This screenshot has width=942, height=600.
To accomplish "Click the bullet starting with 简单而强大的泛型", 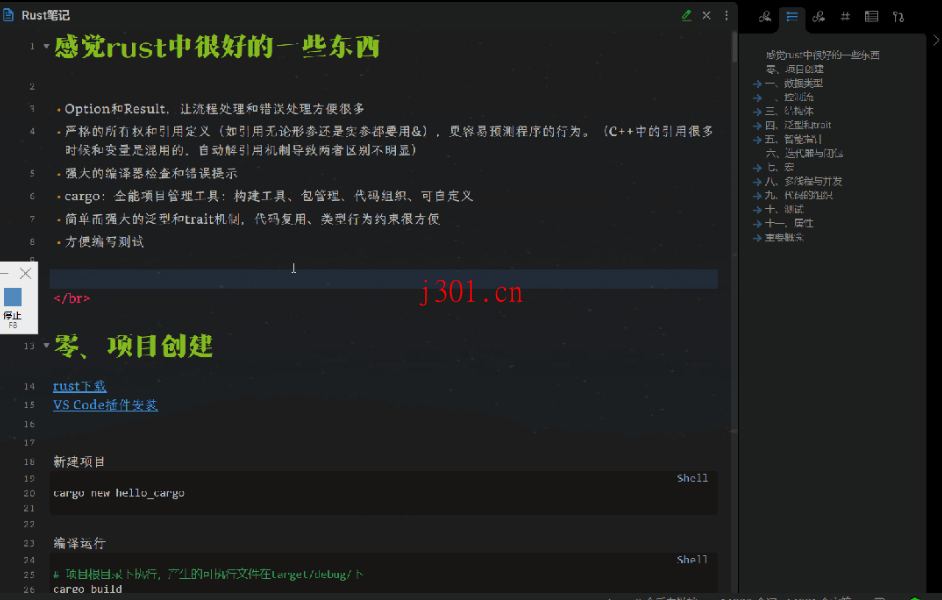I will pos(252,219).
